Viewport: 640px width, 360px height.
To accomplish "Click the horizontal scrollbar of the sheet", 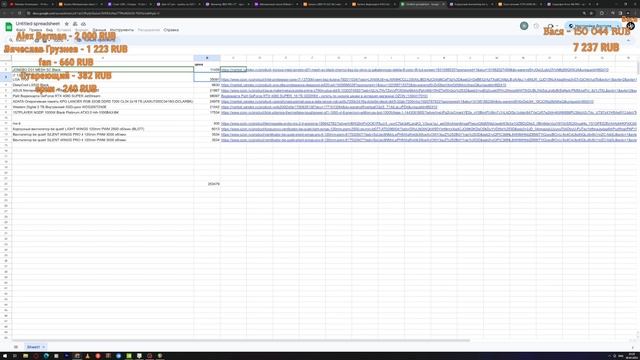I will [x=241, y=340].
